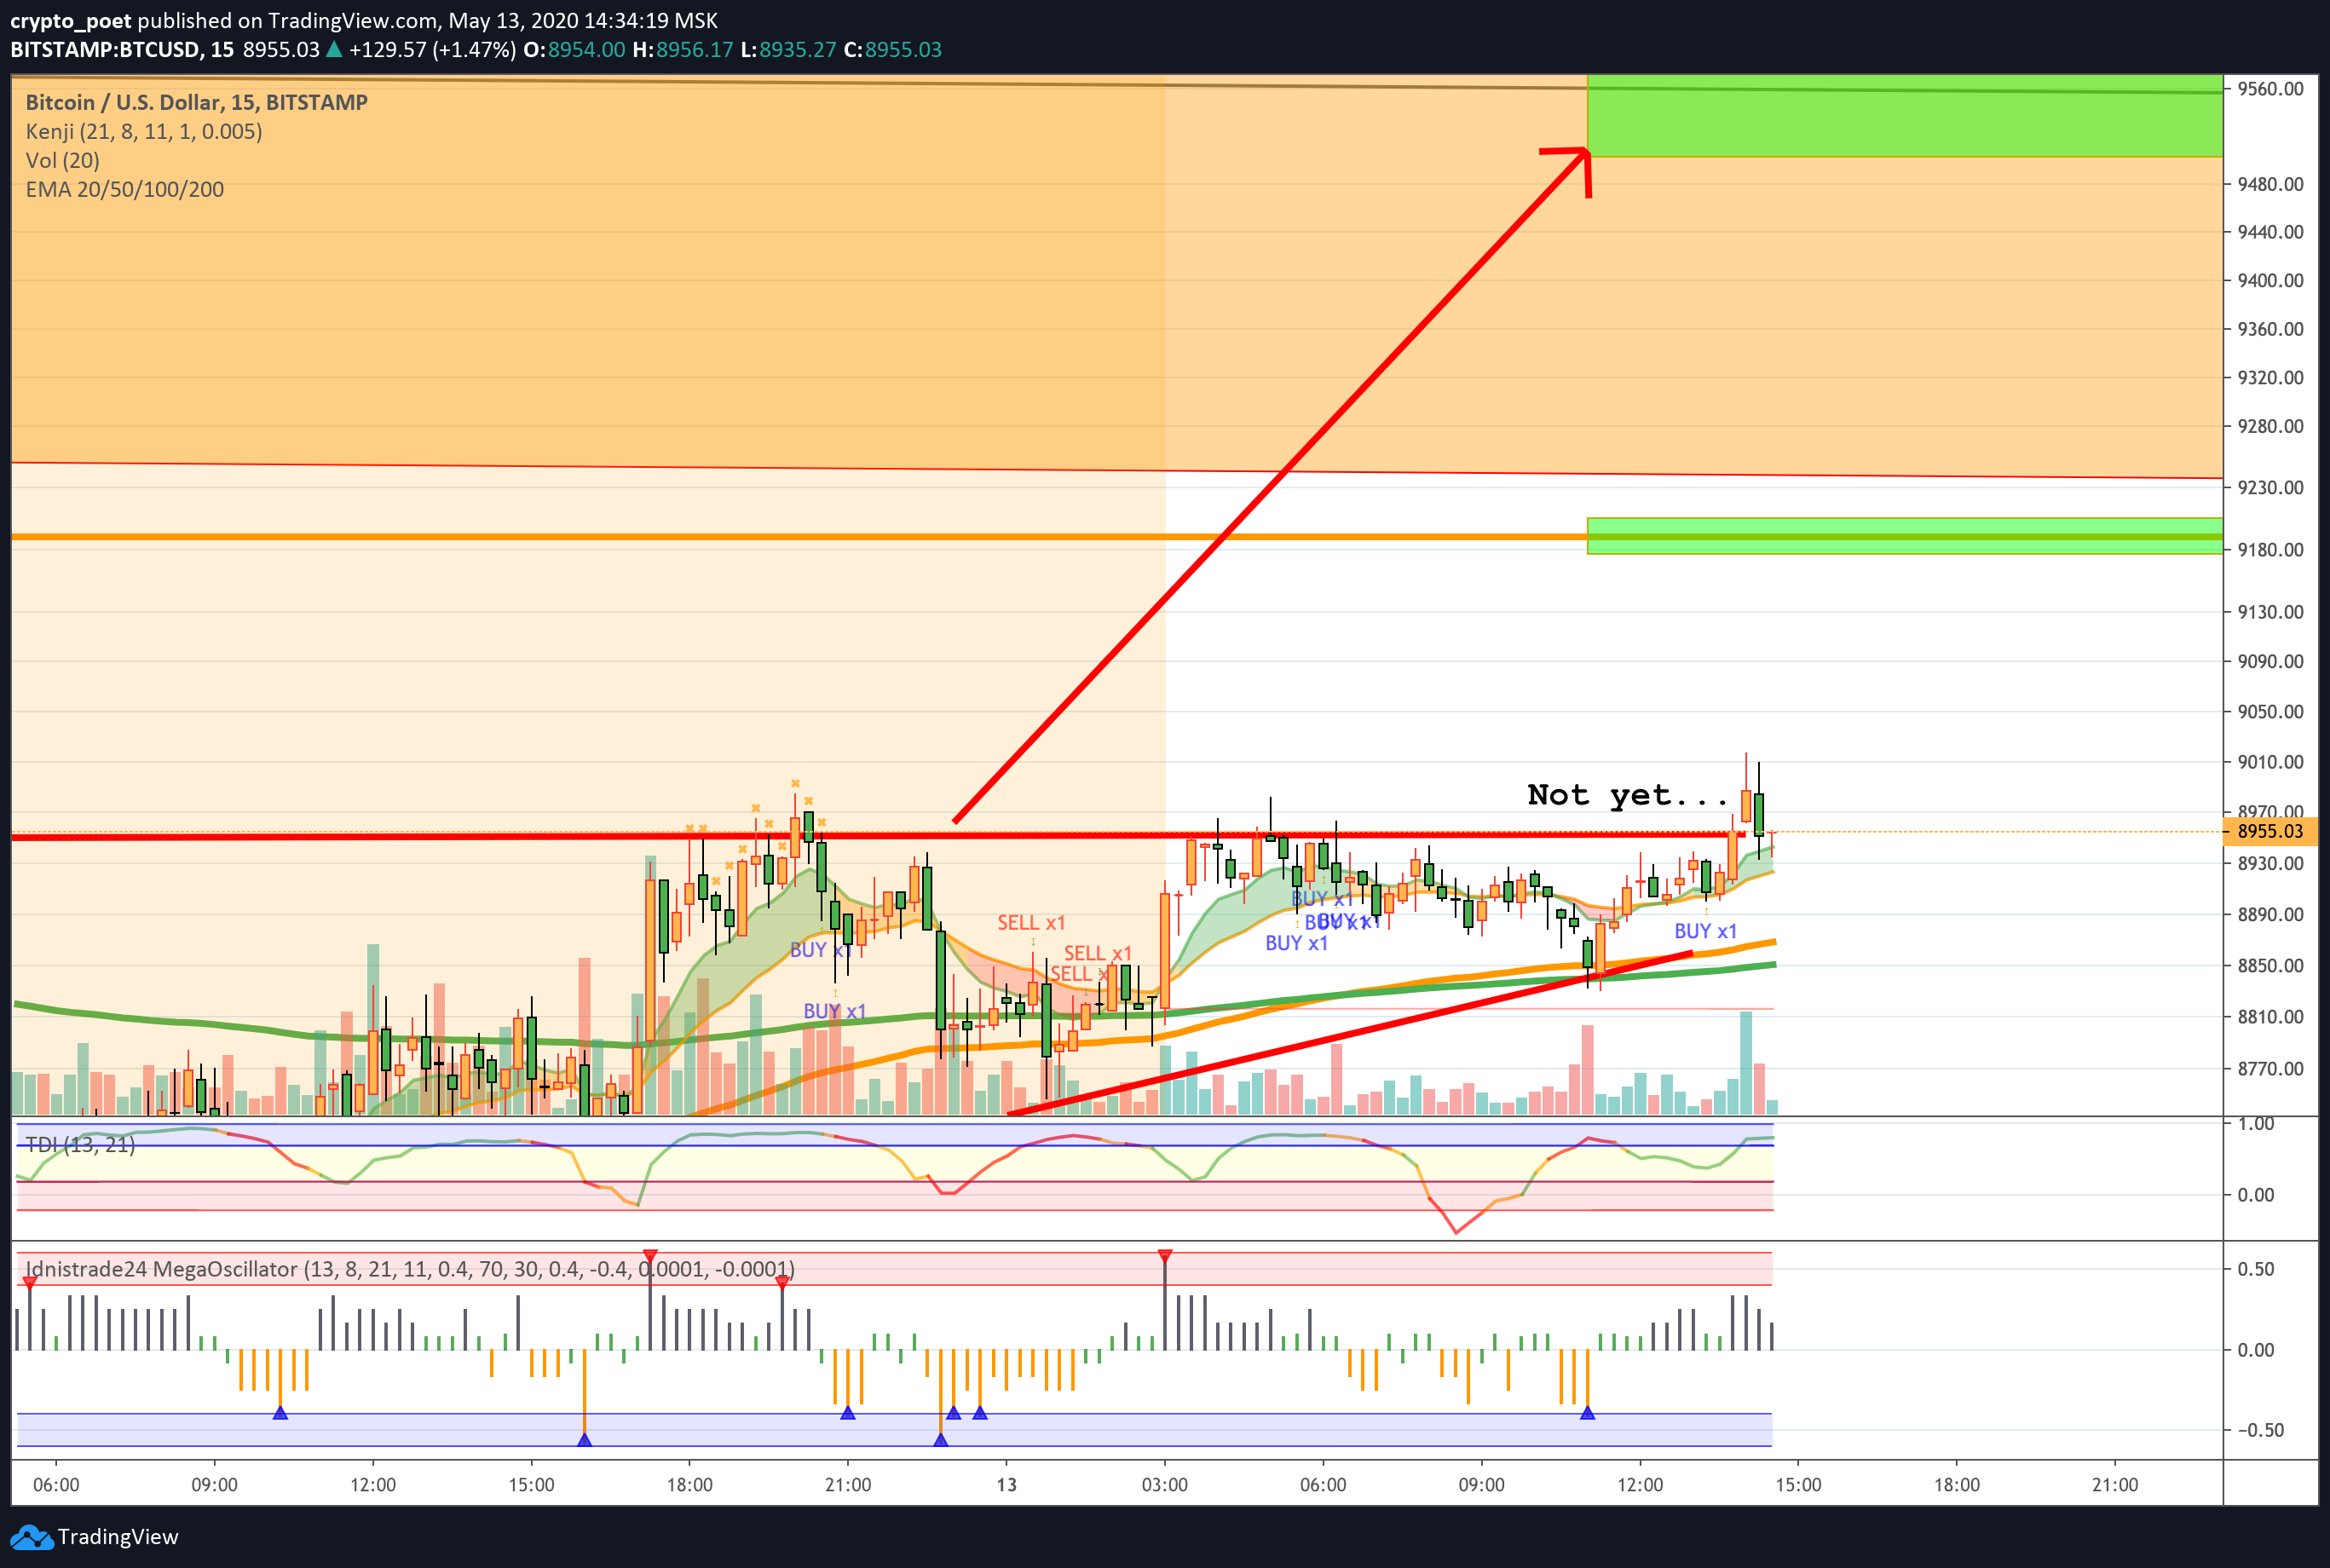2330x1568 pixels.
Task: Click the 9560.00 price axis label
Action: (2270, 89)
